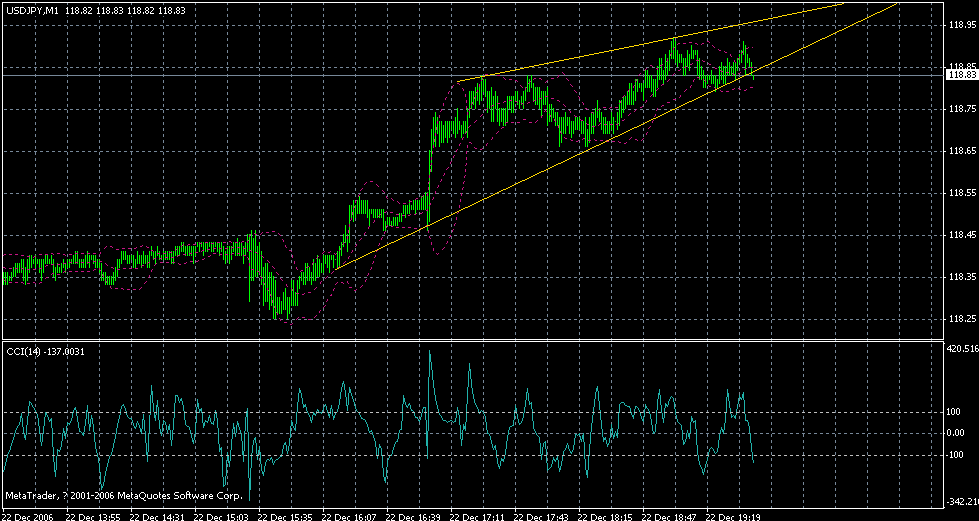Screen dimensions: 979x521
Task: Click the 22 Dec 18:15 time label
Action: 607,517
